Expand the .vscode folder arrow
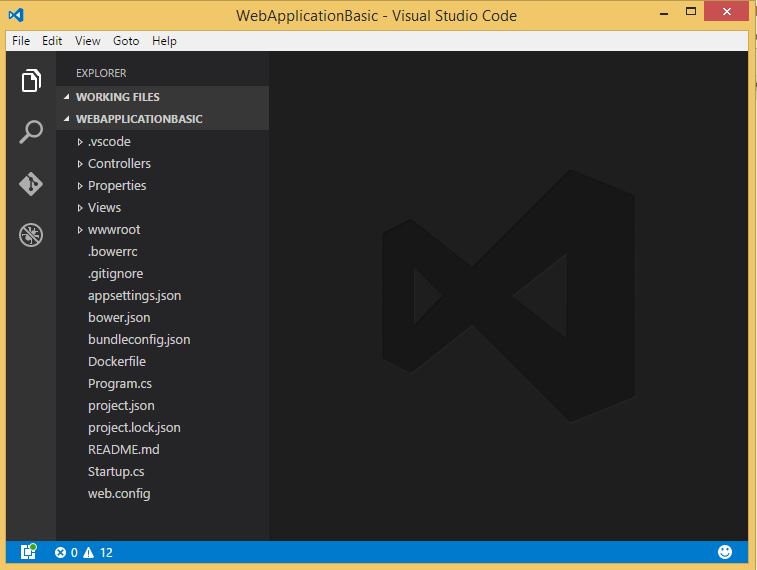The width and height of the screenshot is (757, 570). click(x=80, y=142)
